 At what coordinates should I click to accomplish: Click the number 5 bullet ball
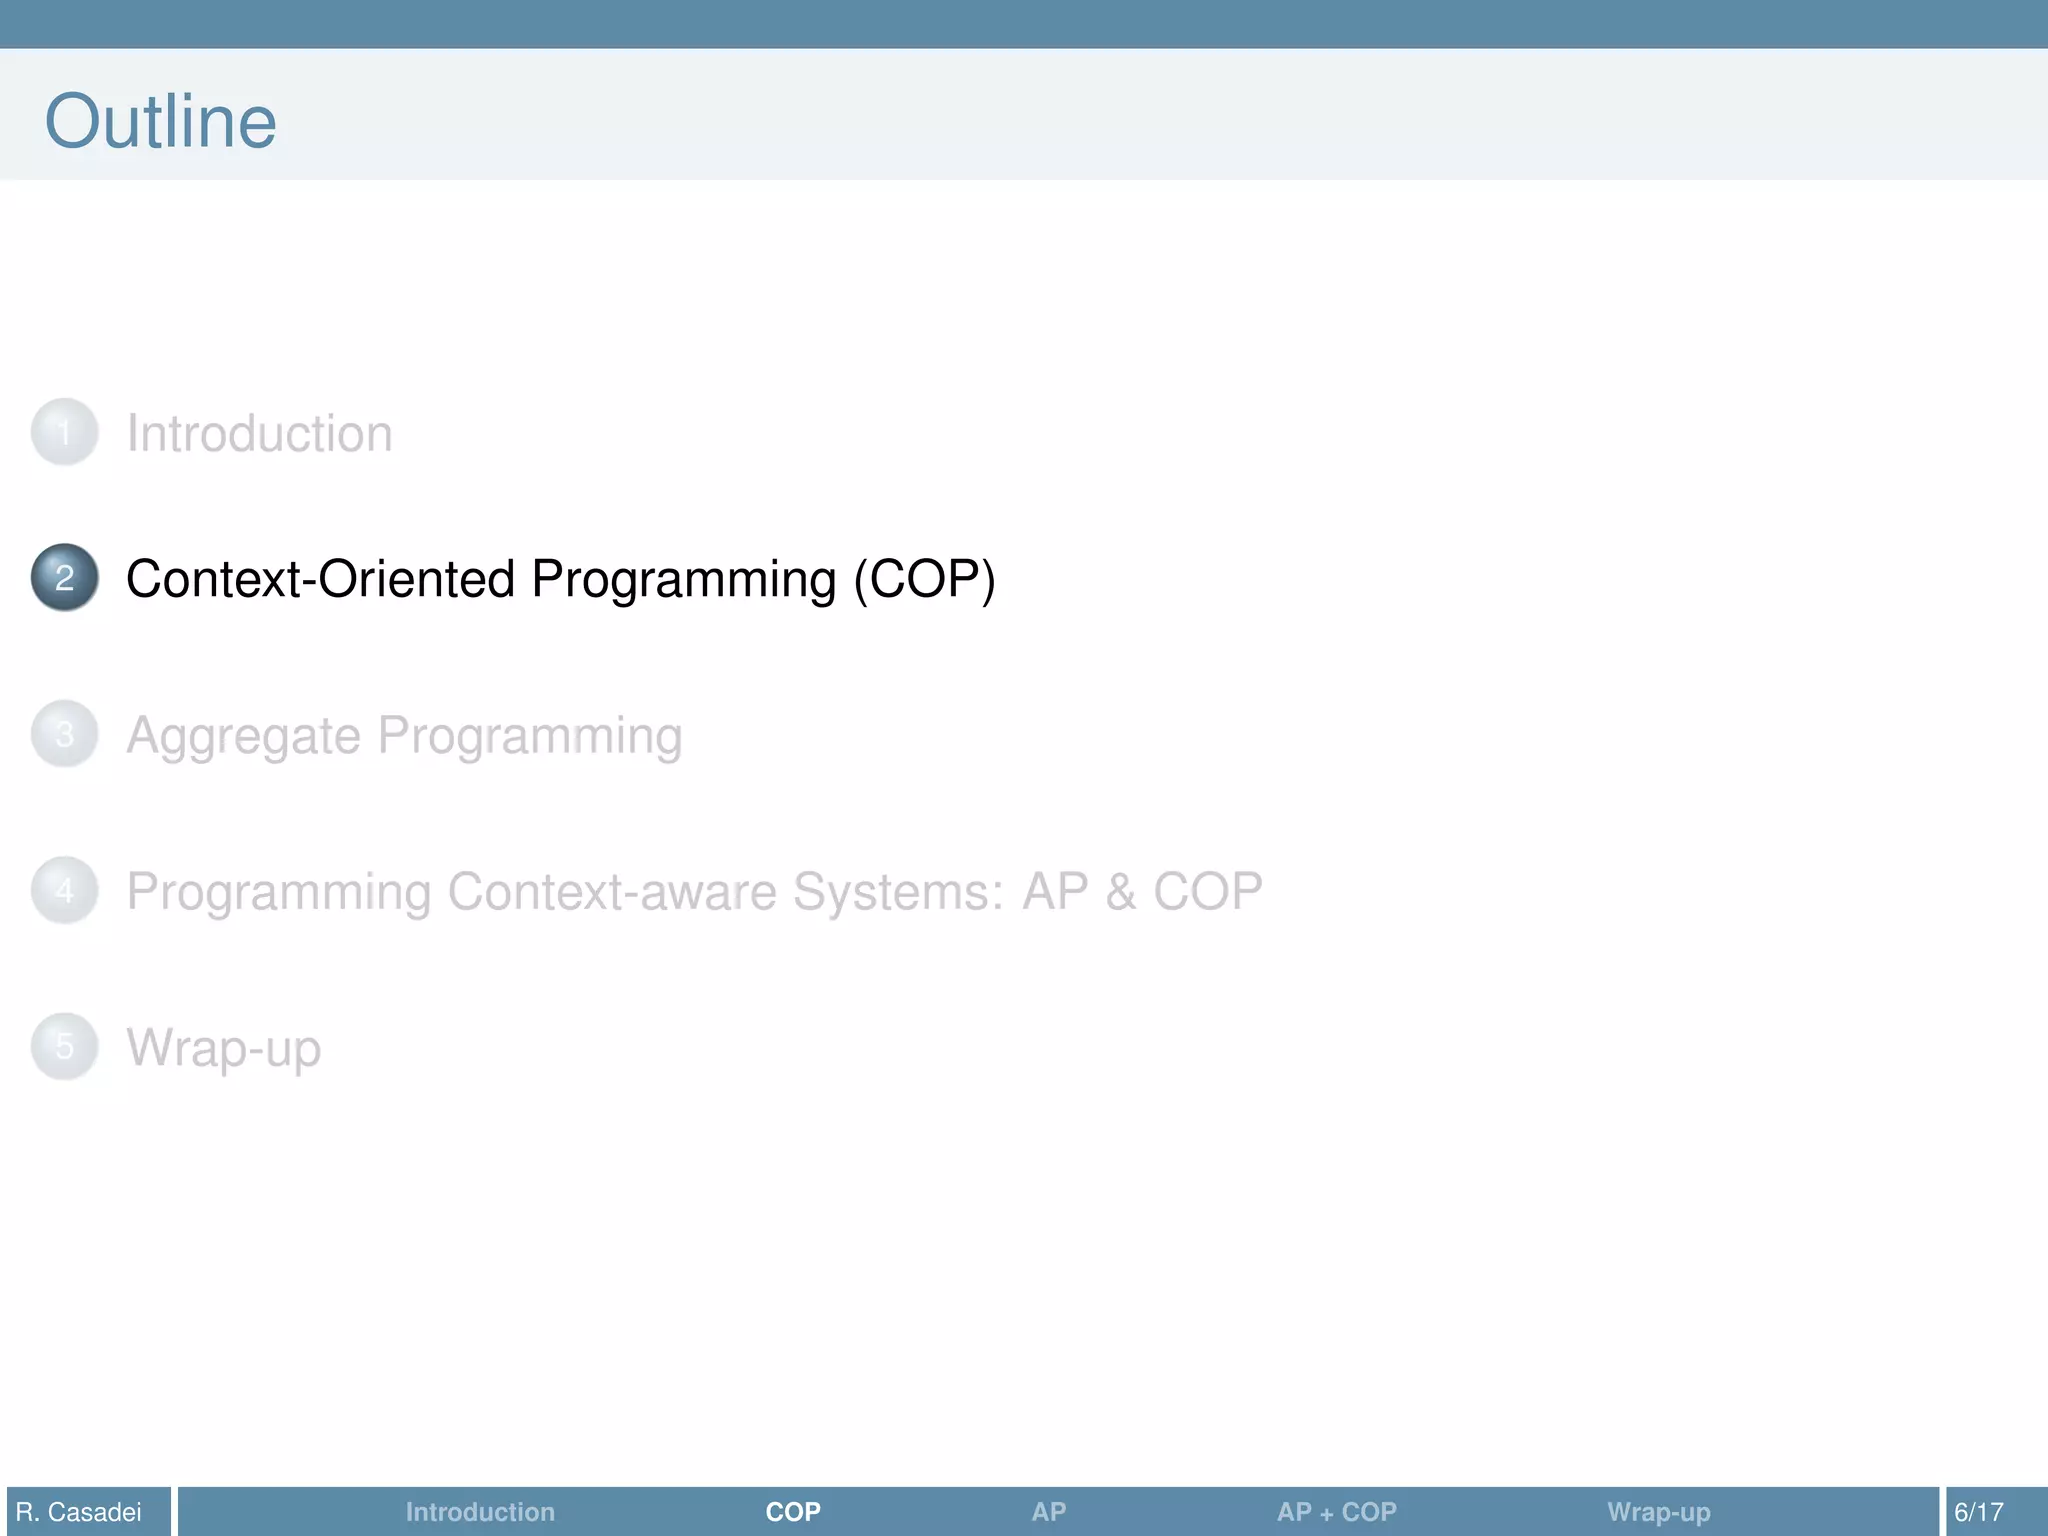(x=65, y=1046)
